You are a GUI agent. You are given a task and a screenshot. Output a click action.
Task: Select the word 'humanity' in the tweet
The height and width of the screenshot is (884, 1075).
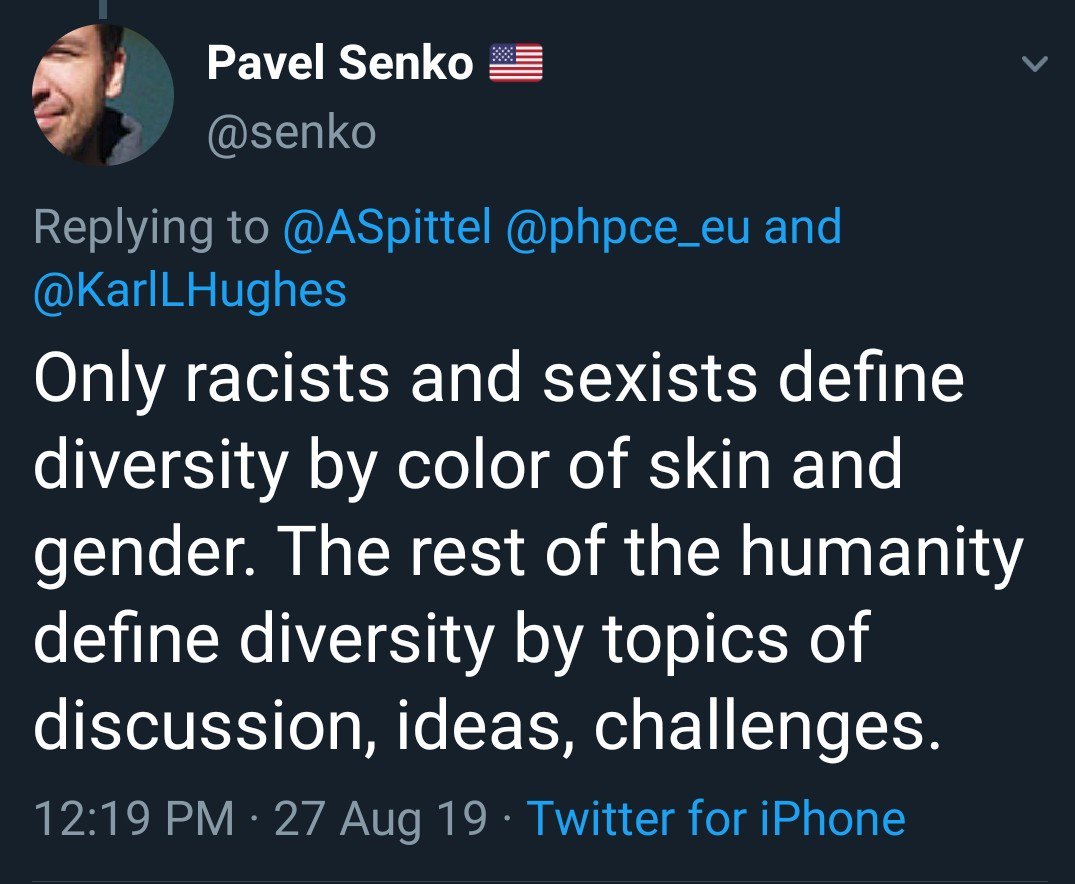(881, 554)
